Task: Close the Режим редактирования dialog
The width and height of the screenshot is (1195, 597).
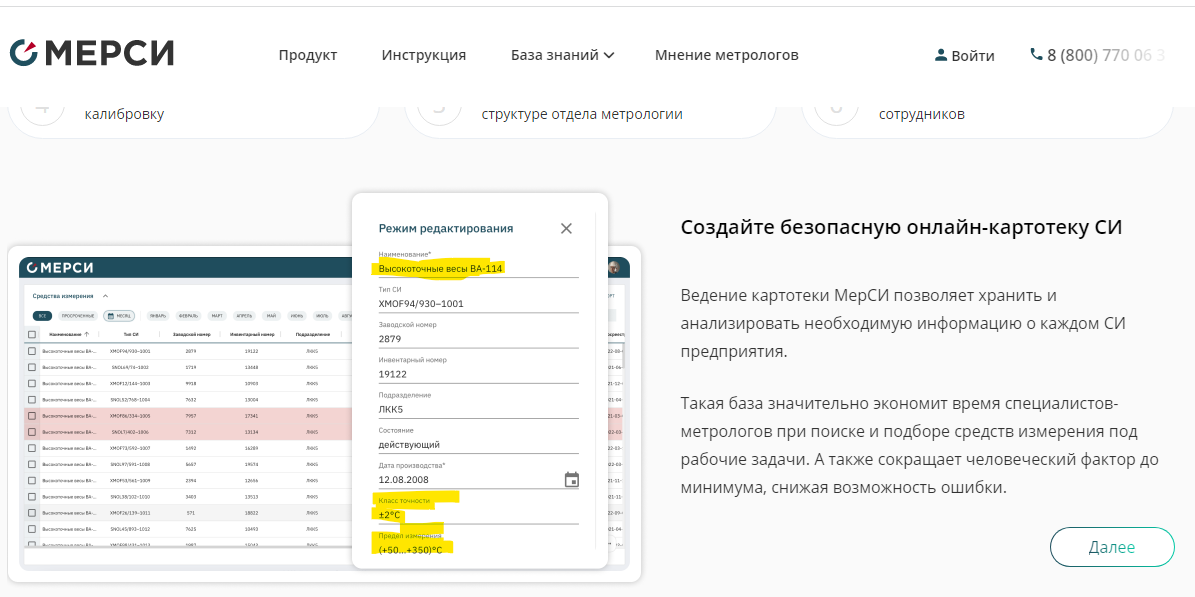Action: [566, 228]
